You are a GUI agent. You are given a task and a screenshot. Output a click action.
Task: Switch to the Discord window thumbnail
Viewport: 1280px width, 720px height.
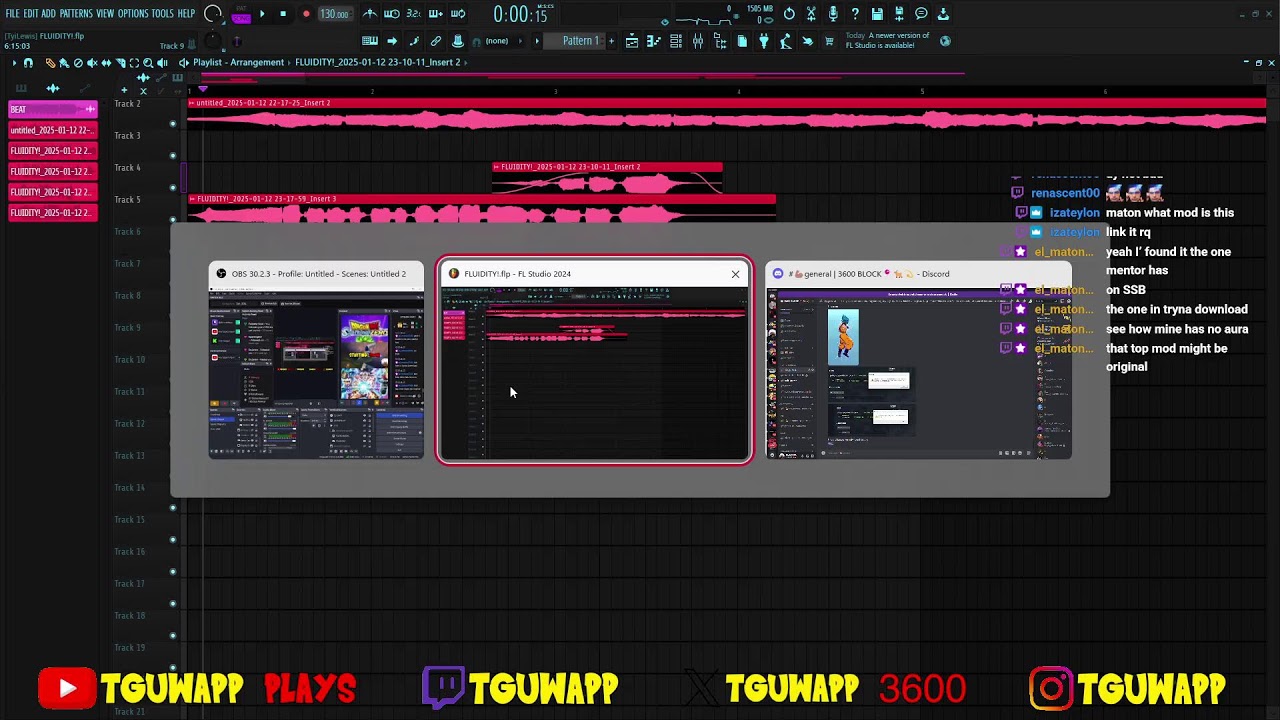tap(918, 360)
